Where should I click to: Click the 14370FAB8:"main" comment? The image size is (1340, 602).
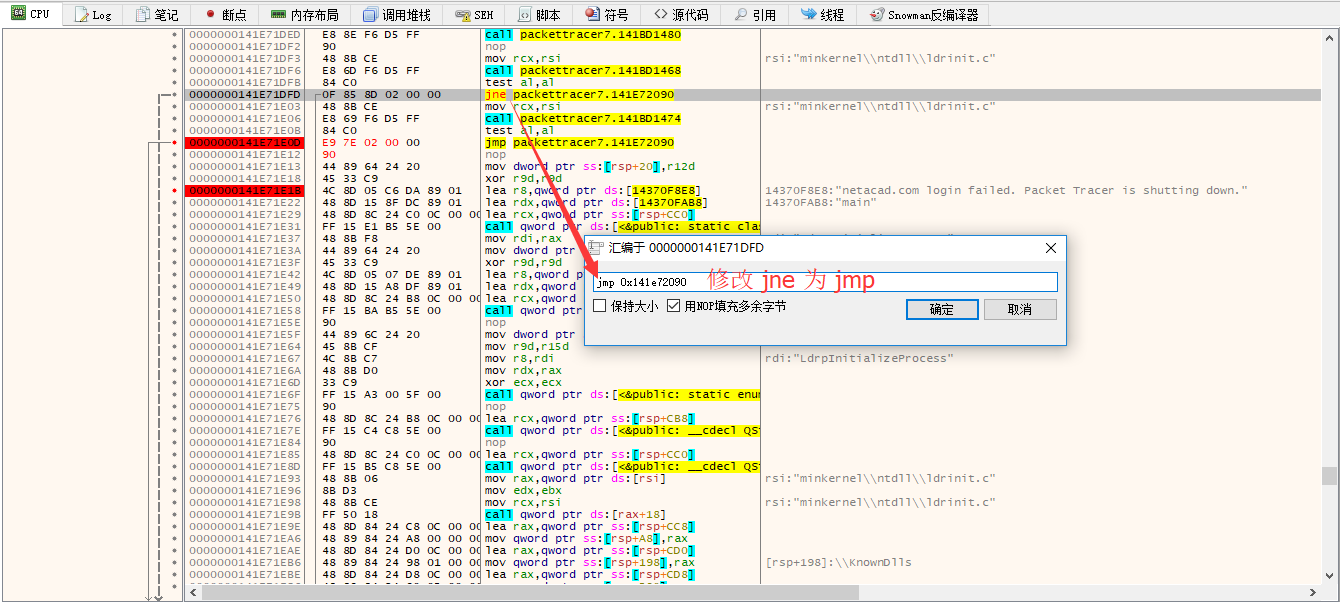pyautogui.click(x=821, y=203)
